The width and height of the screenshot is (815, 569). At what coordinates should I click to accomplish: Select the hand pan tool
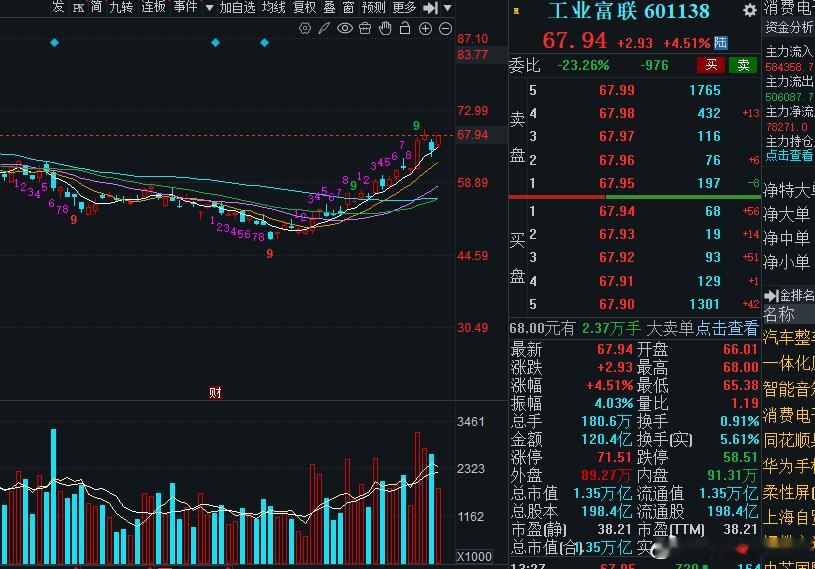click(385, 29)
